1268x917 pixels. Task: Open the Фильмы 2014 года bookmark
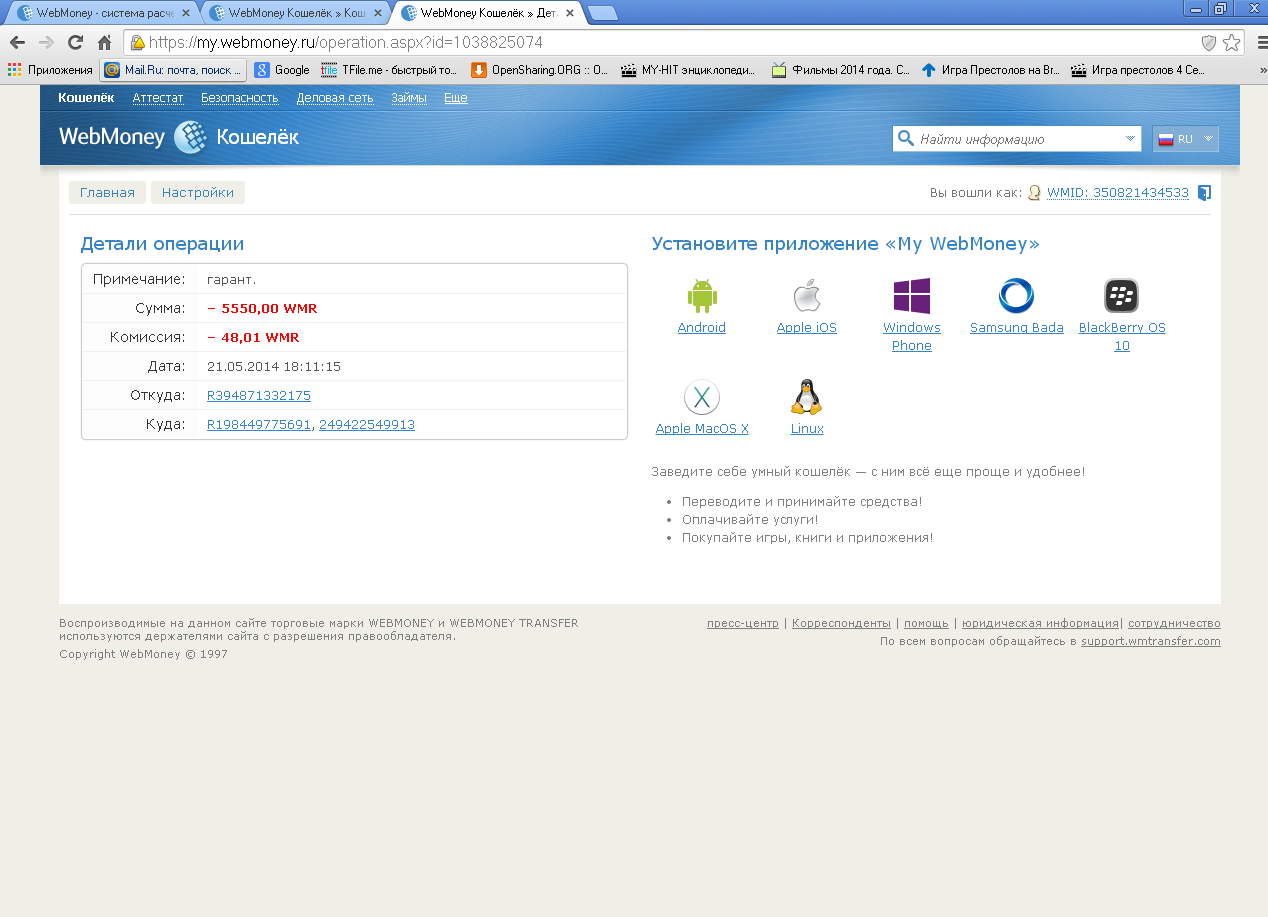(840, 70)
